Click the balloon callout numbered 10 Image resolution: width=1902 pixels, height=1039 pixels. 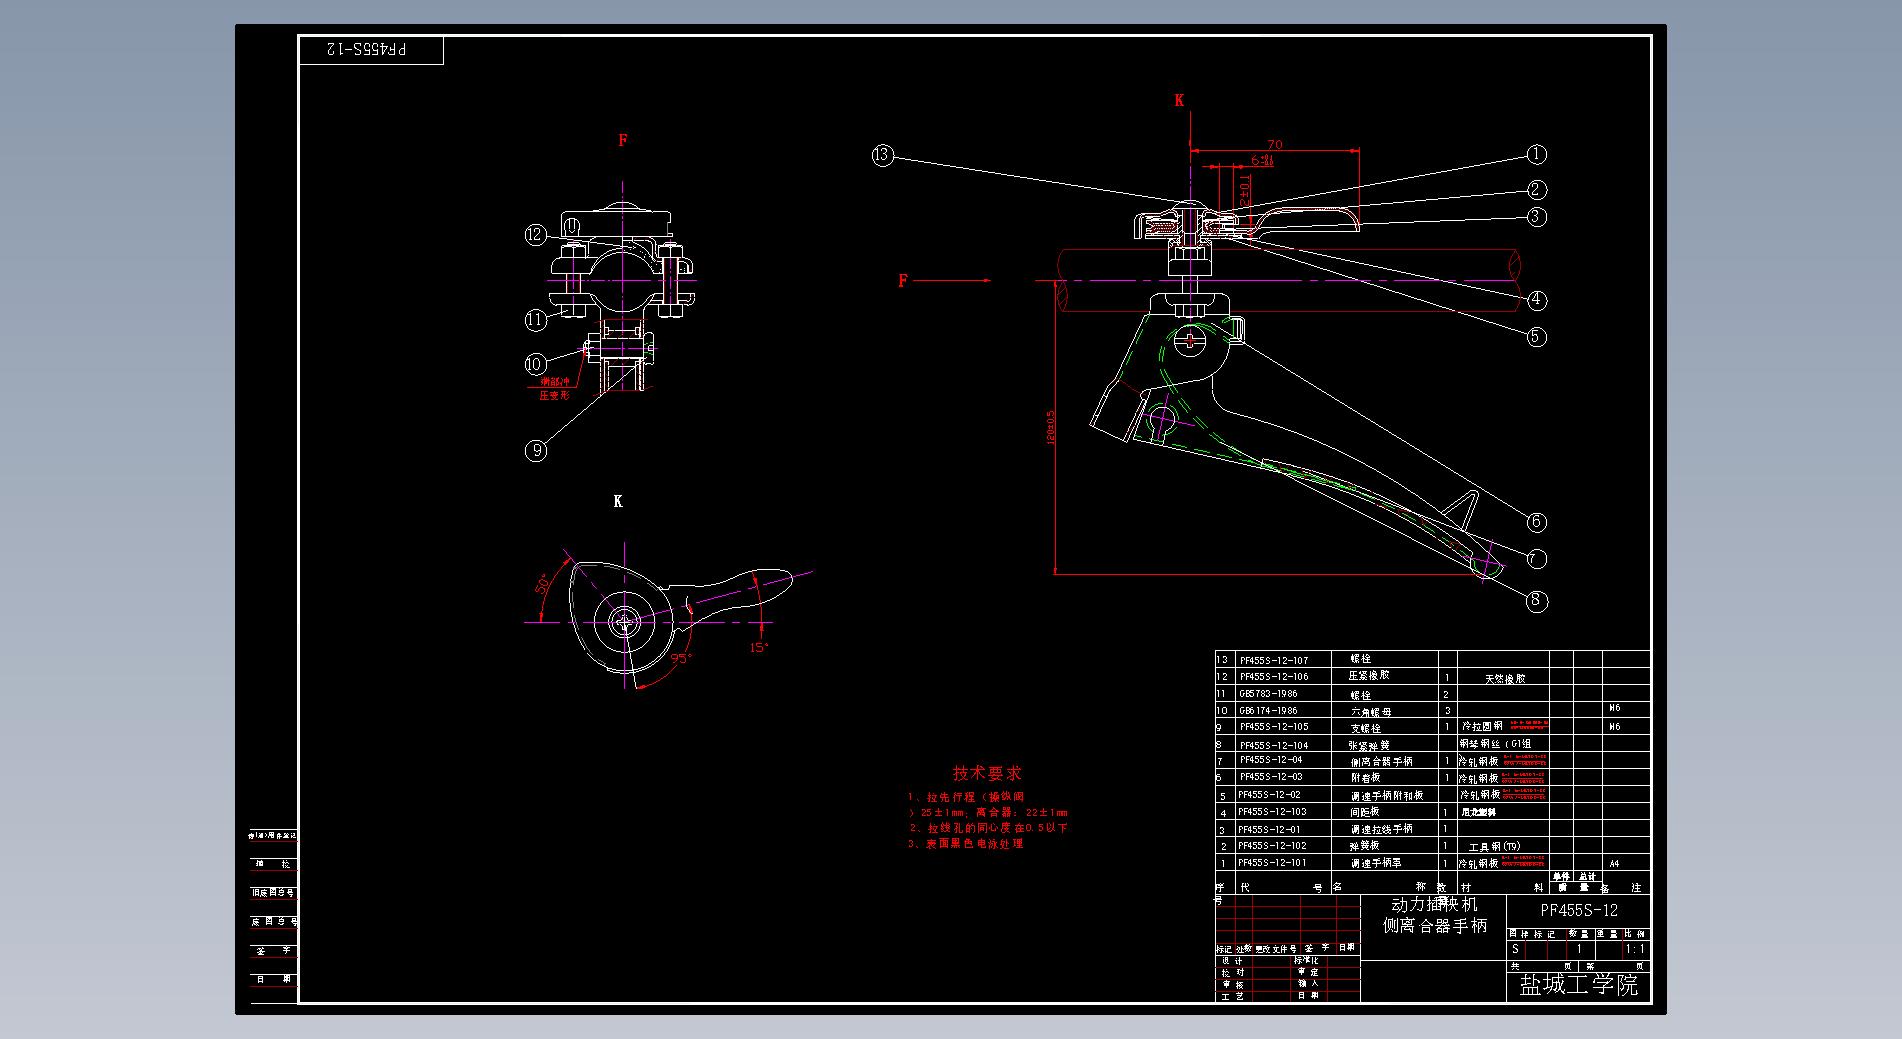click(x=536, y=364)
